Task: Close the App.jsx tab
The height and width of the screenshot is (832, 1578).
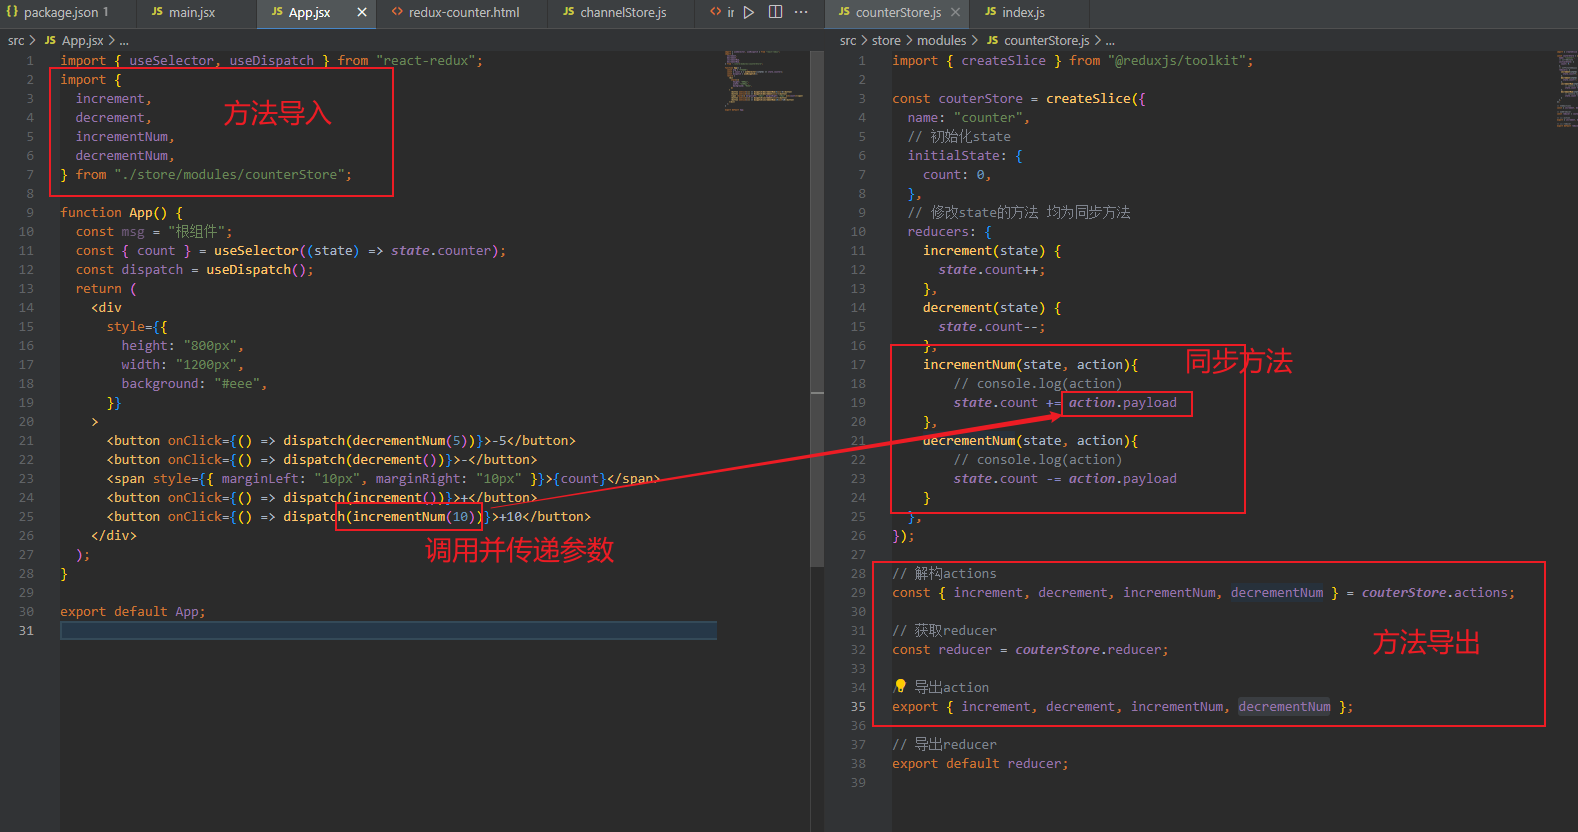Action: 362,12
